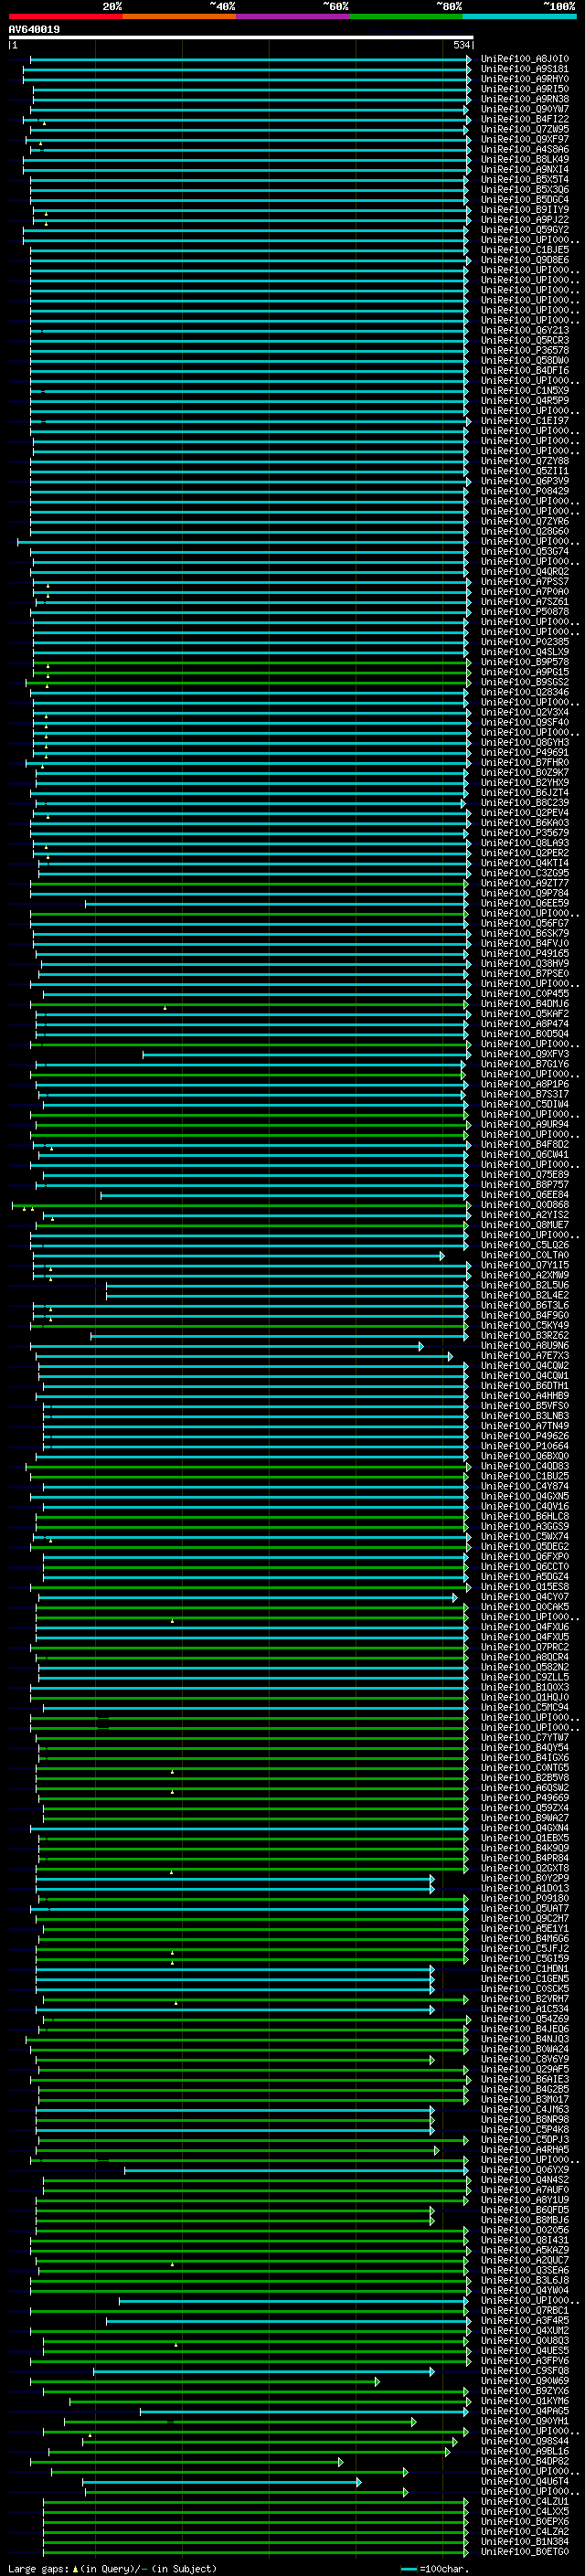The width and height of the screenshot is (585, 2576).
Task: Select hit label UniRef100_C1N5X9
Action: (525, 391)
